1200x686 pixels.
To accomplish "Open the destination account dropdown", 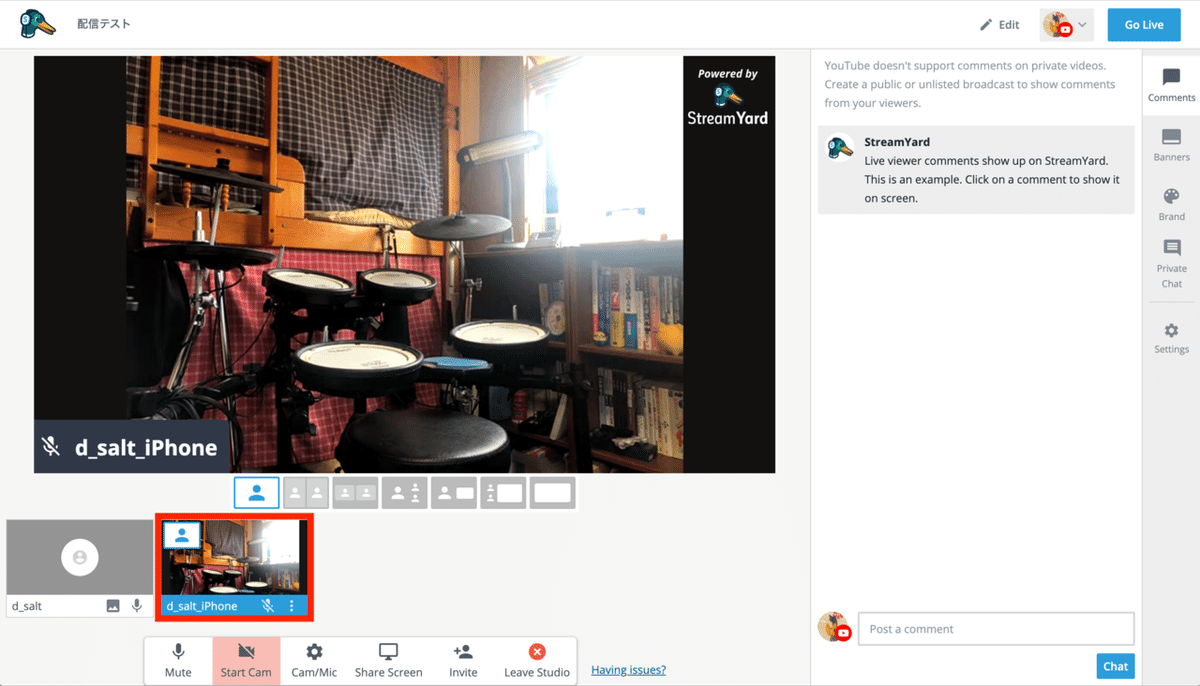I will (x=1067, y=25).
